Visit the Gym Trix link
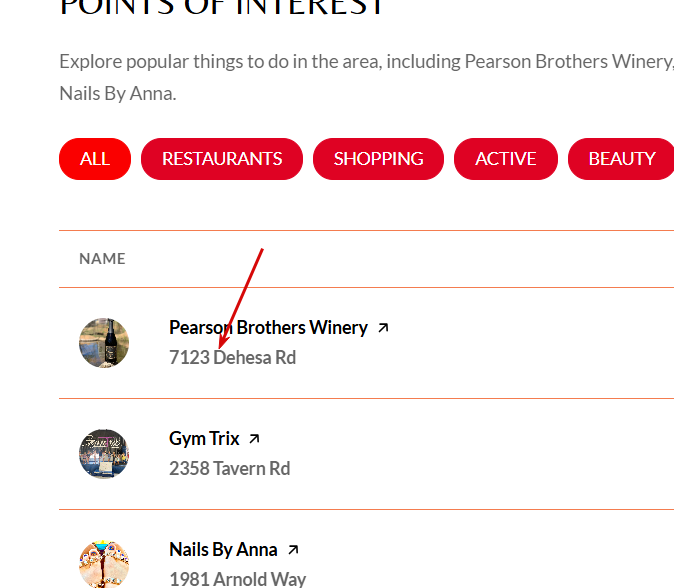This screenshot has height=588, width=674. tap(204, 438)
